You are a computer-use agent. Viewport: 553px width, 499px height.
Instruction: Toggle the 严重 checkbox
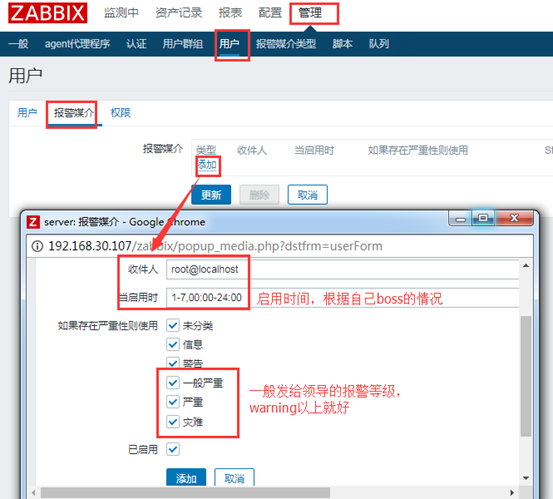point(173,402)
